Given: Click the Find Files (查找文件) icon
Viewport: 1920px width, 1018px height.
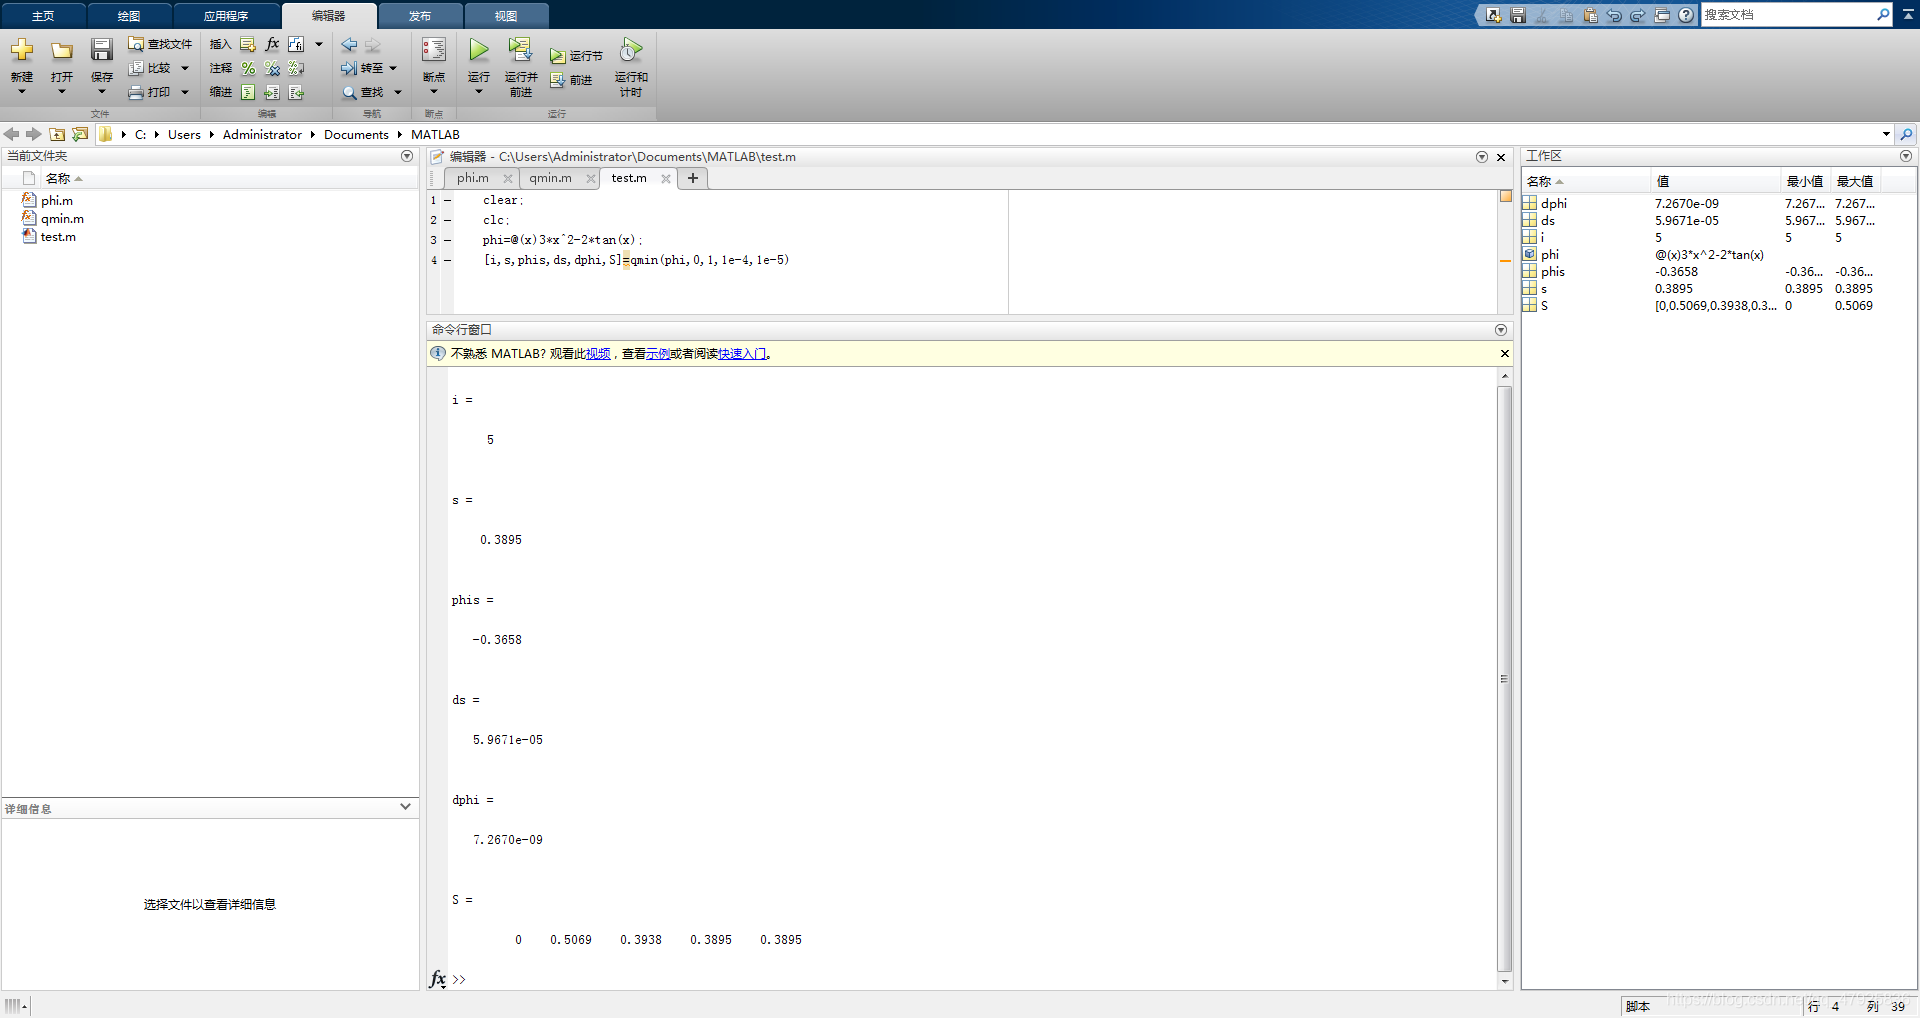Looking at the screenshot, I should (136, 44).
